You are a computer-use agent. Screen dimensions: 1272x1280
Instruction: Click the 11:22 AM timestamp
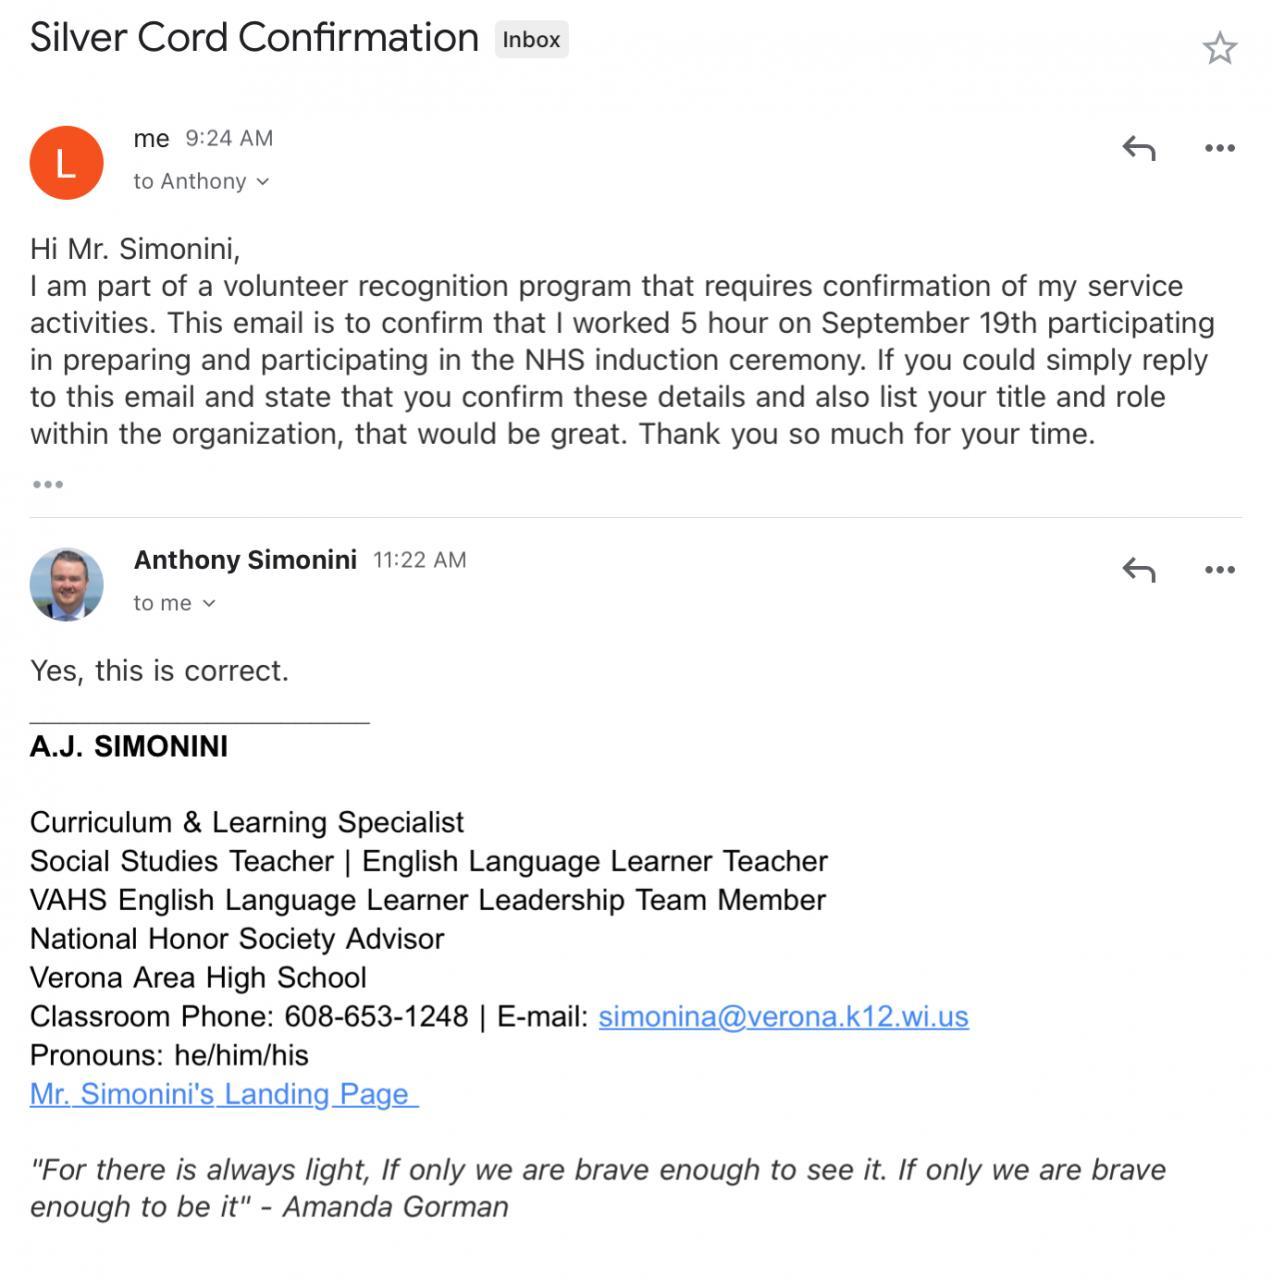pyautogui.click(x=419, y=560)
